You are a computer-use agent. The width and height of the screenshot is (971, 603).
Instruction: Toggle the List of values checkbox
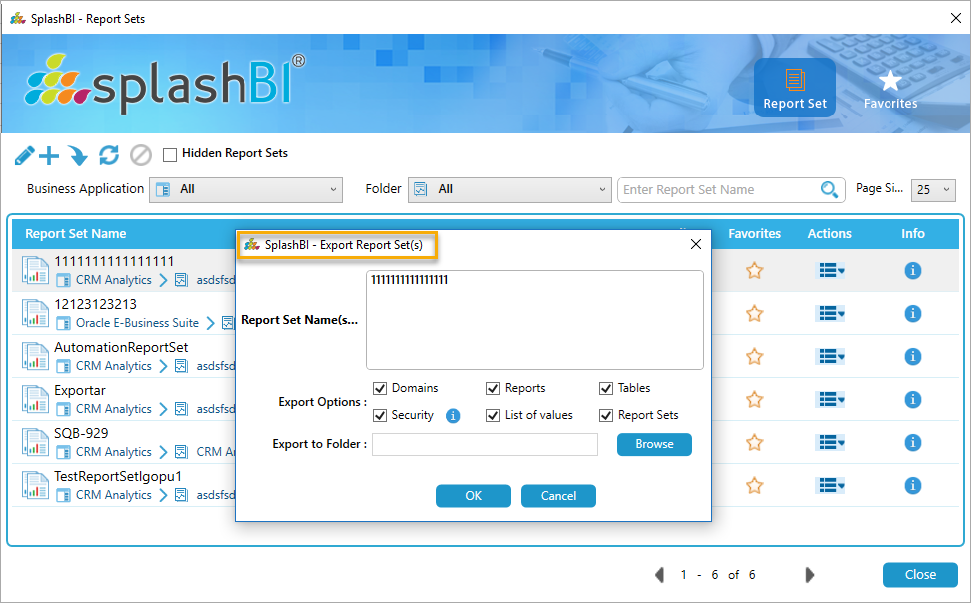click(x=493, y=415)
